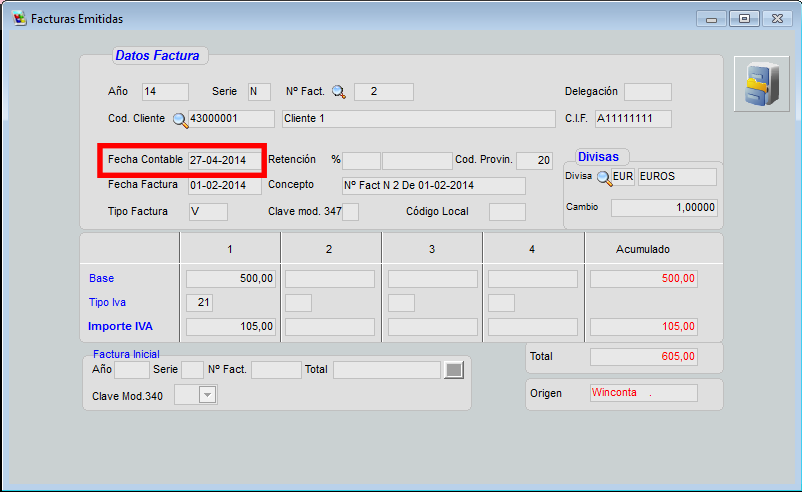802x492 pixels.
Task: Open client search magnifier beside Cod. Cliente
Action: (180, 120)
